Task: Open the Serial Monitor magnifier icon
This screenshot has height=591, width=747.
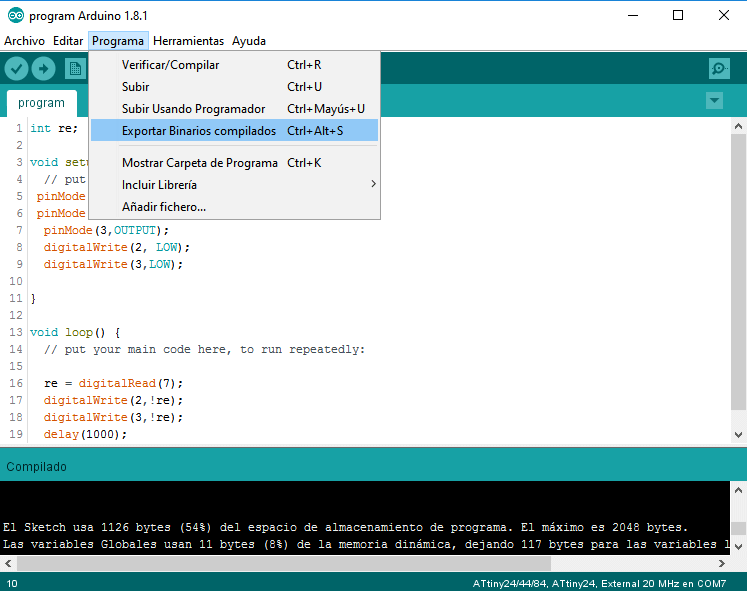Action: point(719,69)
